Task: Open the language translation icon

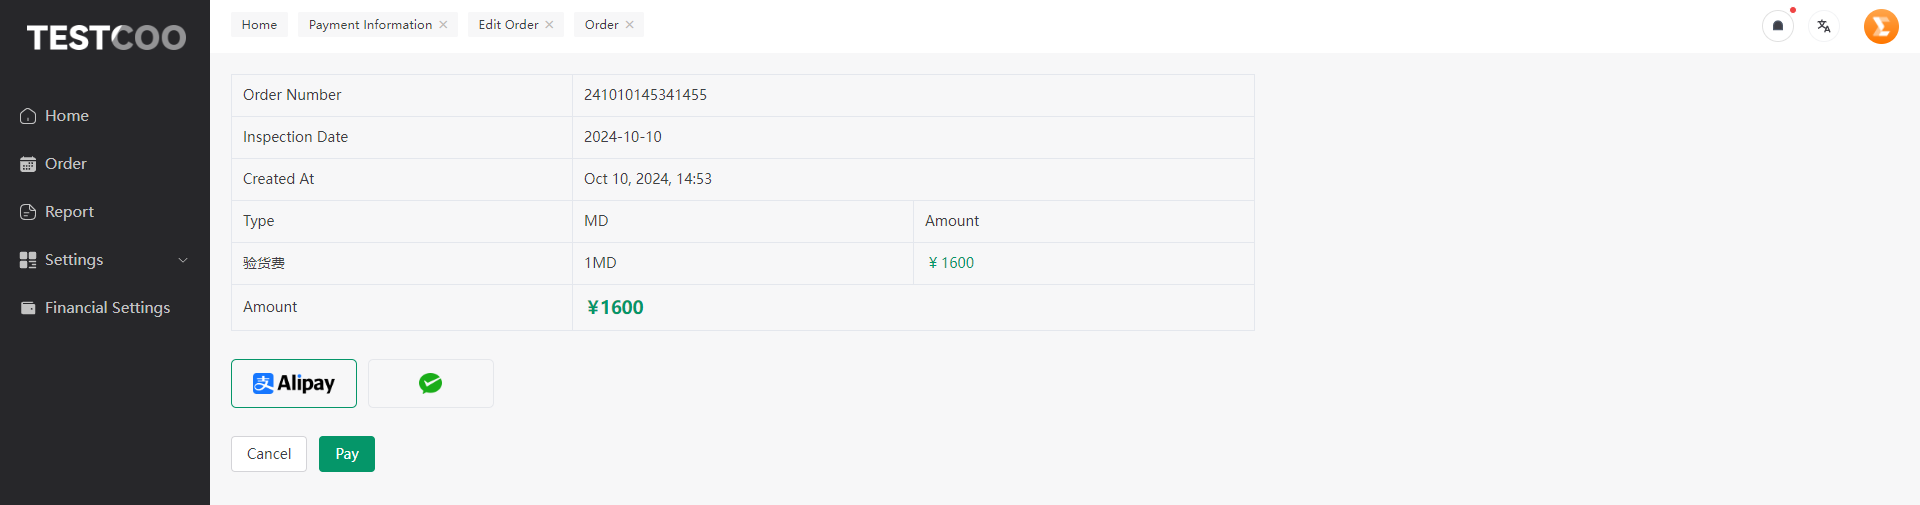Action: (1824, 26)
